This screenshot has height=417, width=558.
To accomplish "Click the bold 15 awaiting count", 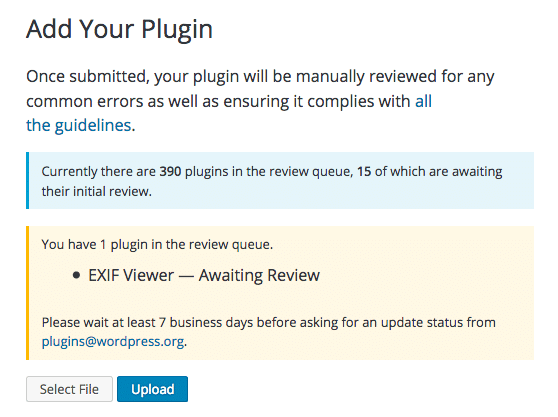I will 364,171.
